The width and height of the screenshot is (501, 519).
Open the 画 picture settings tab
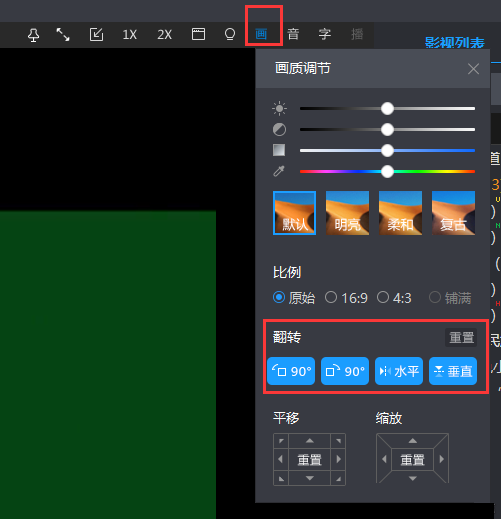point(261,34)
